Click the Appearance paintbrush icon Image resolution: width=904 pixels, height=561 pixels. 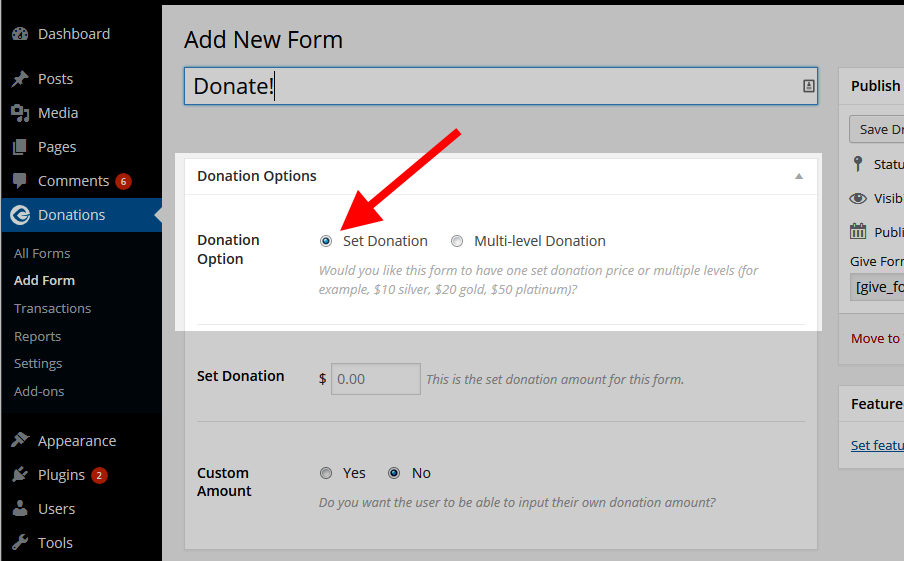20,441
